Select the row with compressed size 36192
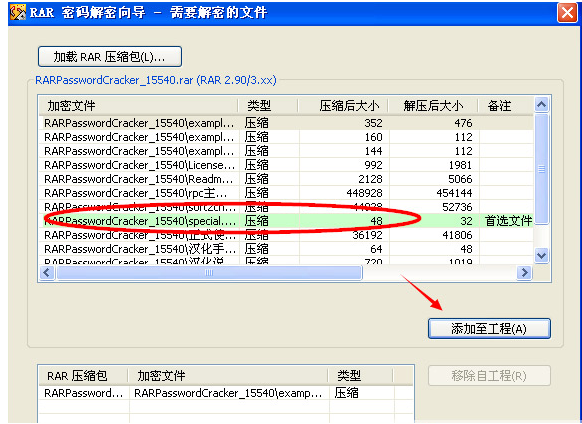The image size is (582, 424). pyautogui.click(x=286, y=235)
